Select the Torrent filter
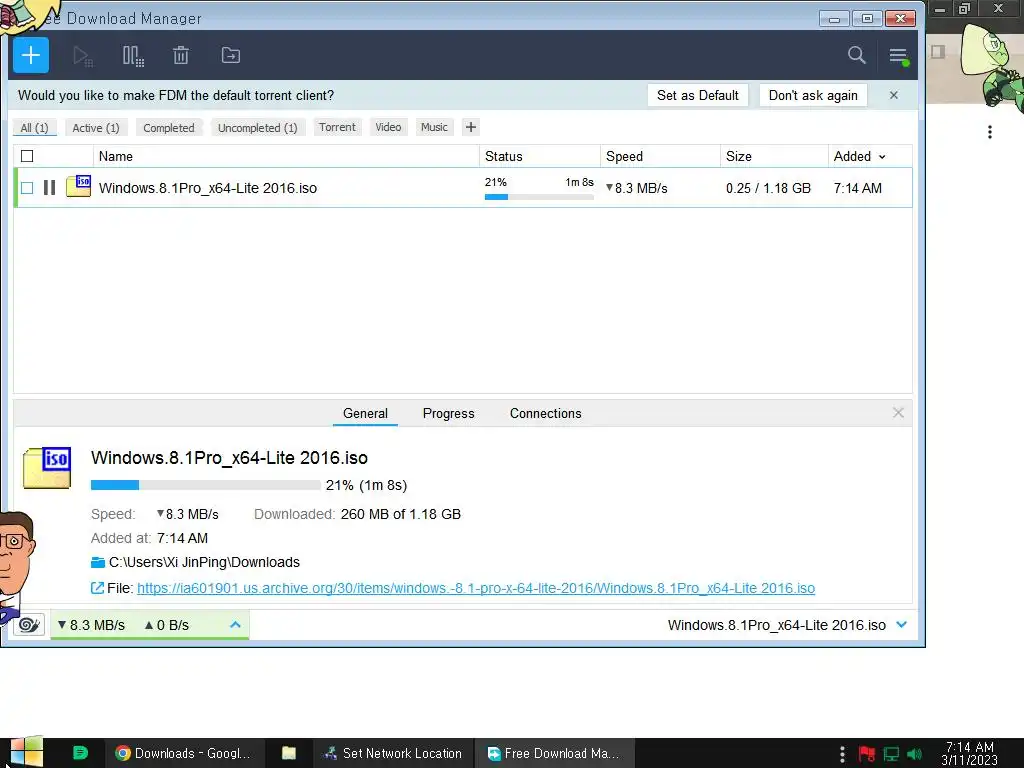 pos(337,127)
